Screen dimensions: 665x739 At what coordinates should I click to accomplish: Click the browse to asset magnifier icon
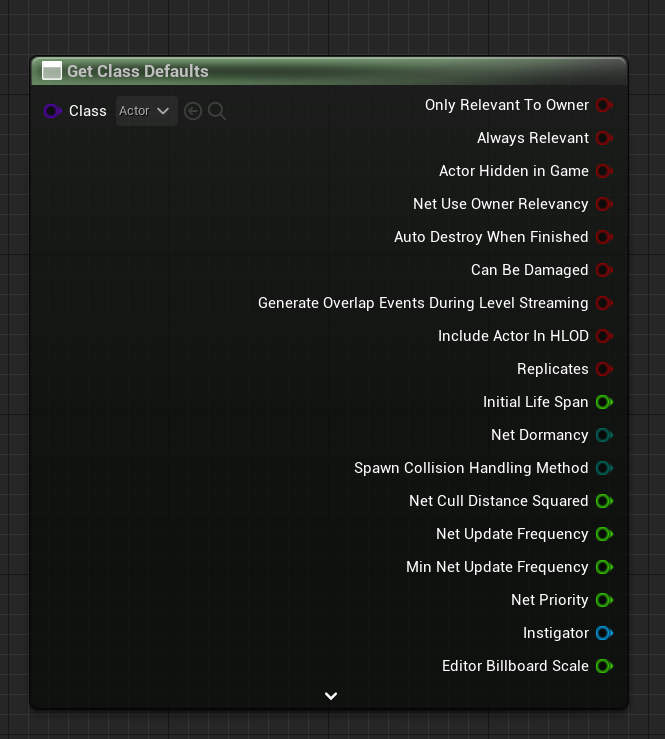217,111
